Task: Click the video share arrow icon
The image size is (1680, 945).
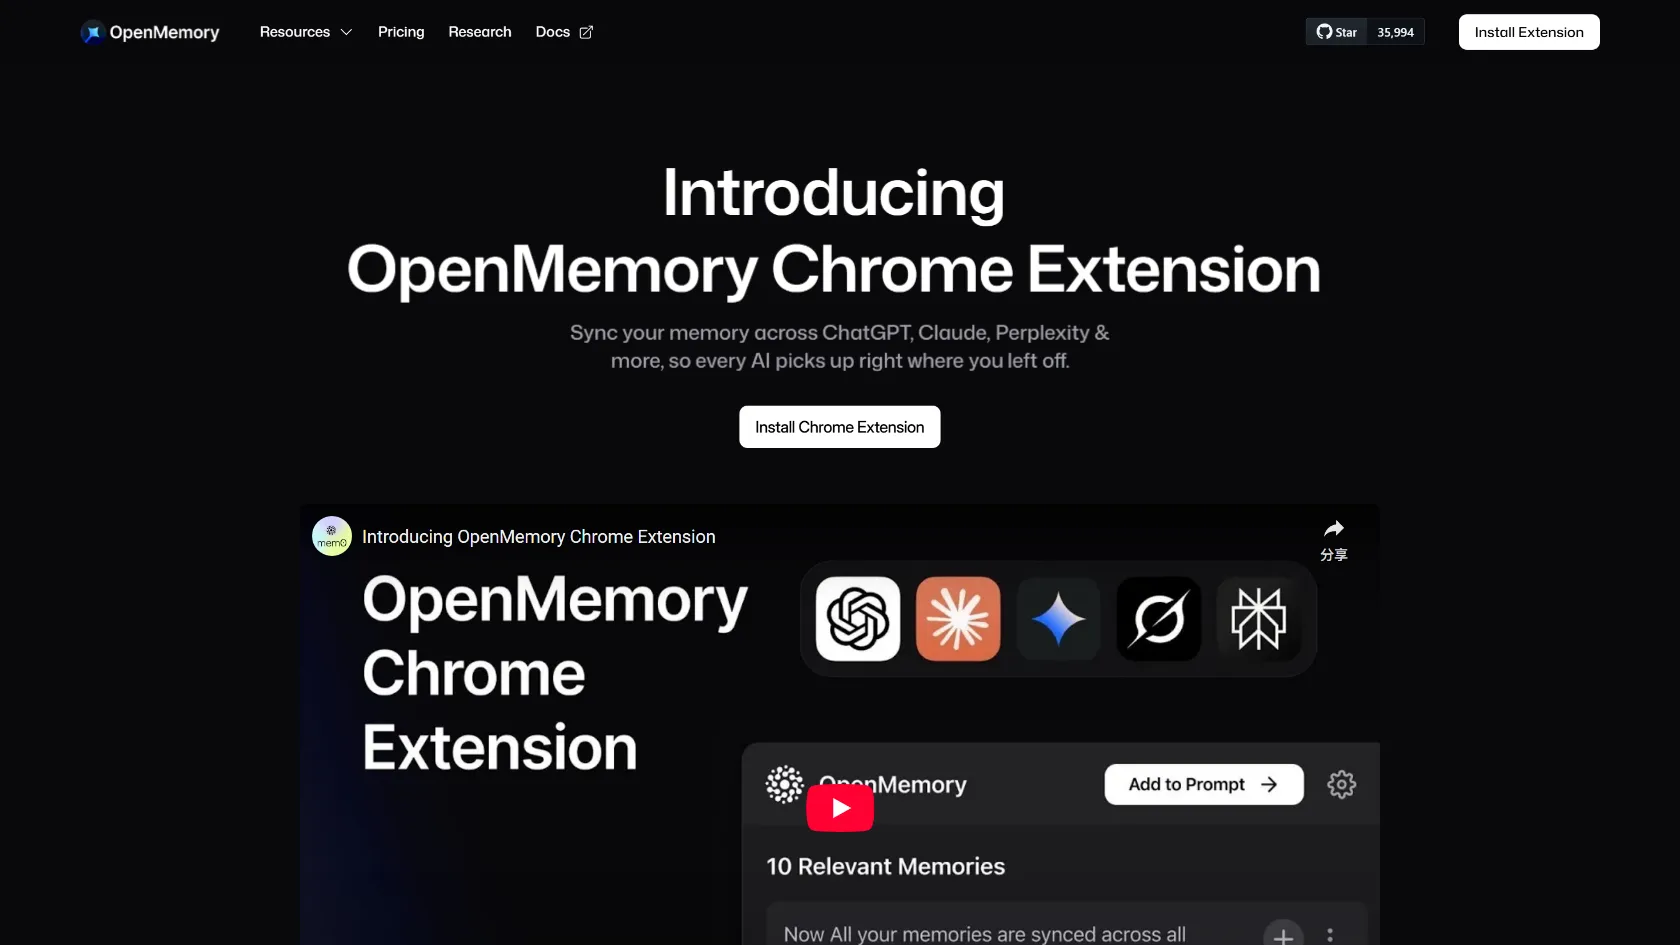Action: click(x=1334, y=529)
